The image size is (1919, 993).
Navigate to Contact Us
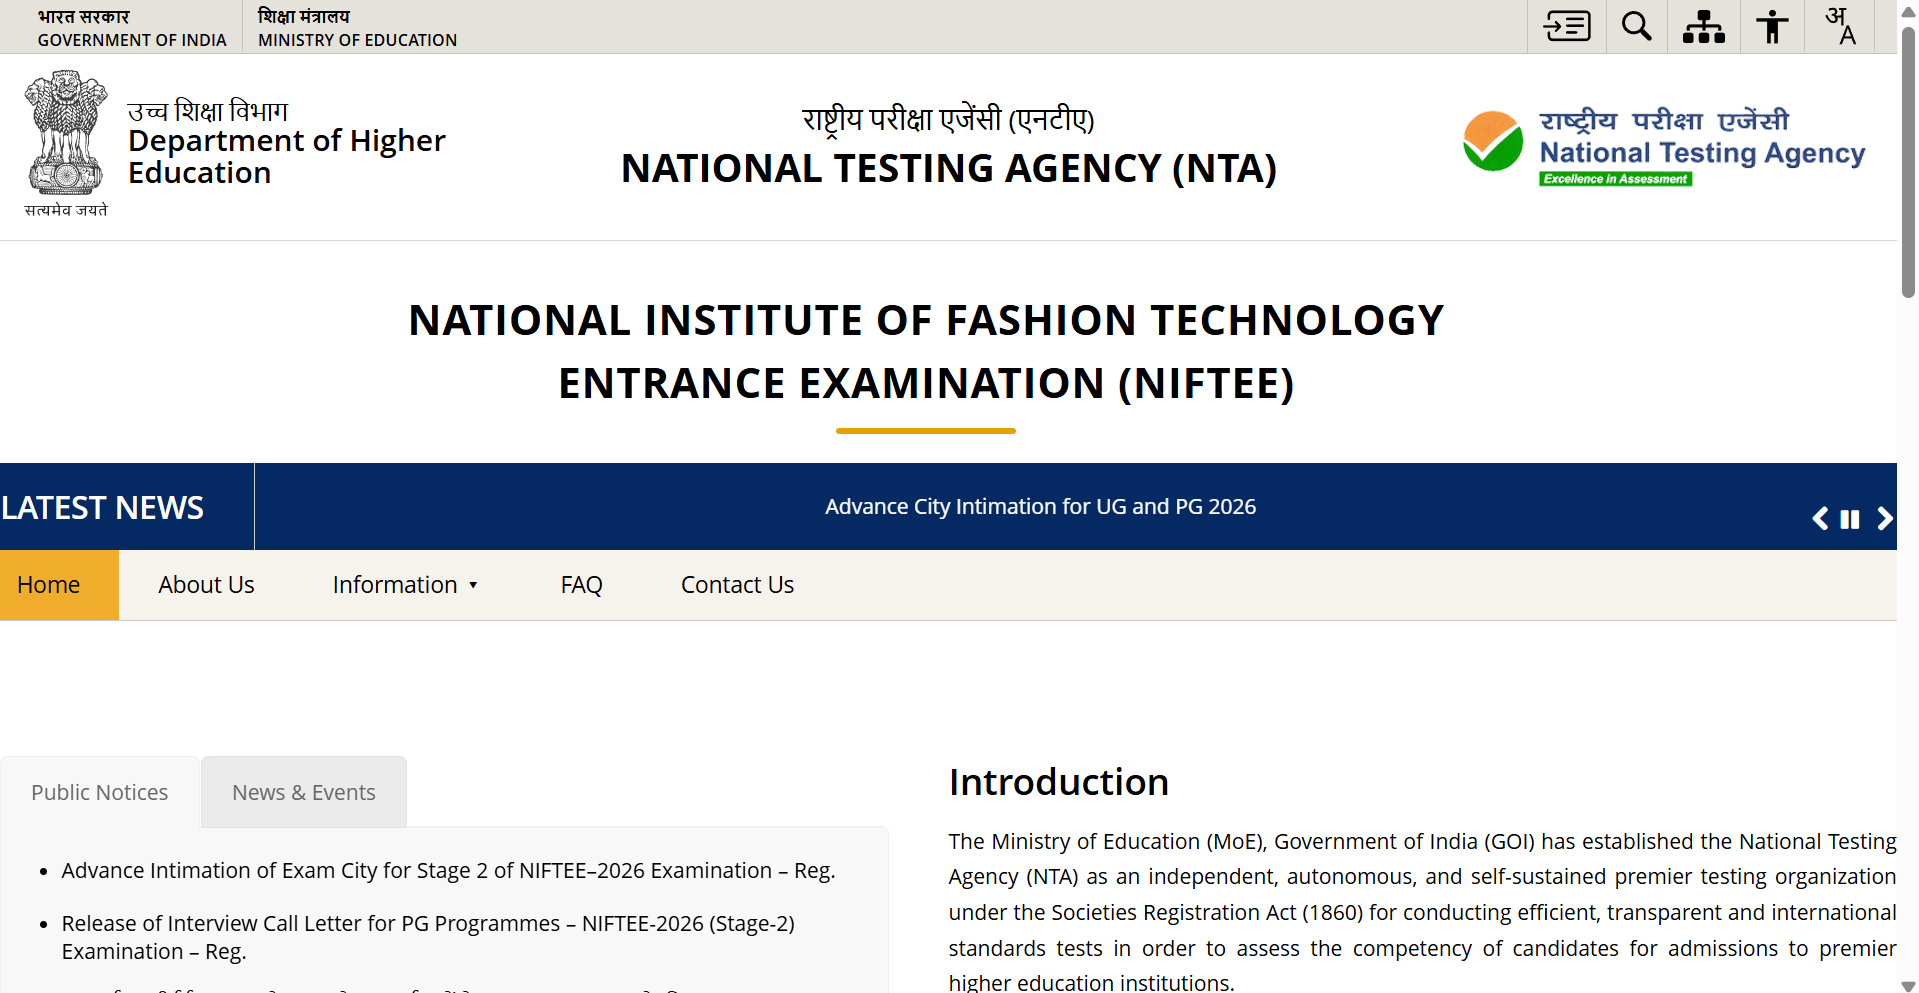737,585
